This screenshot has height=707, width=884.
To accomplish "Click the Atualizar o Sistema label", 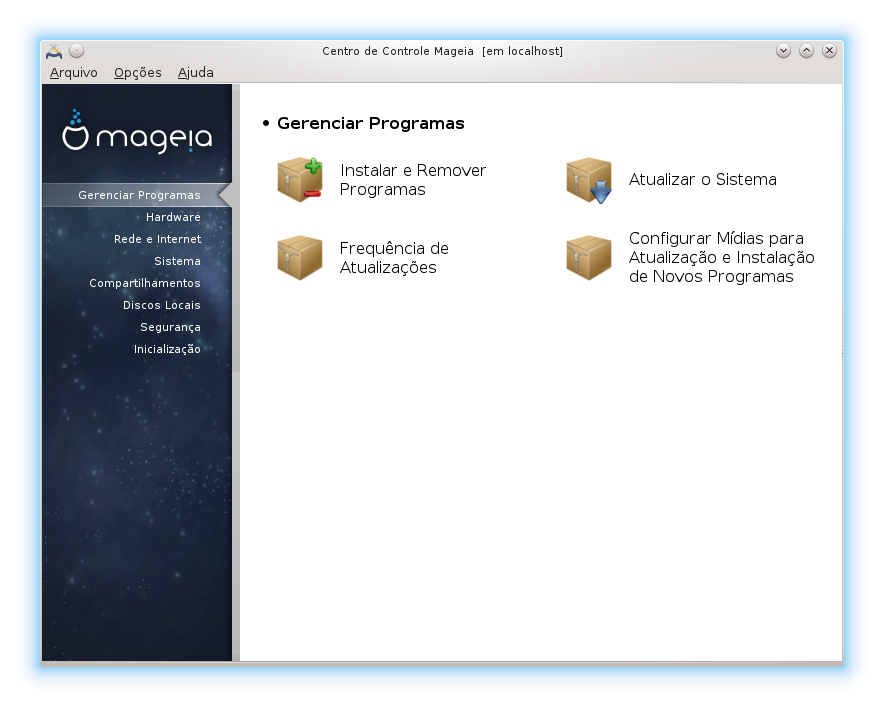I will [x=702, y=180].
